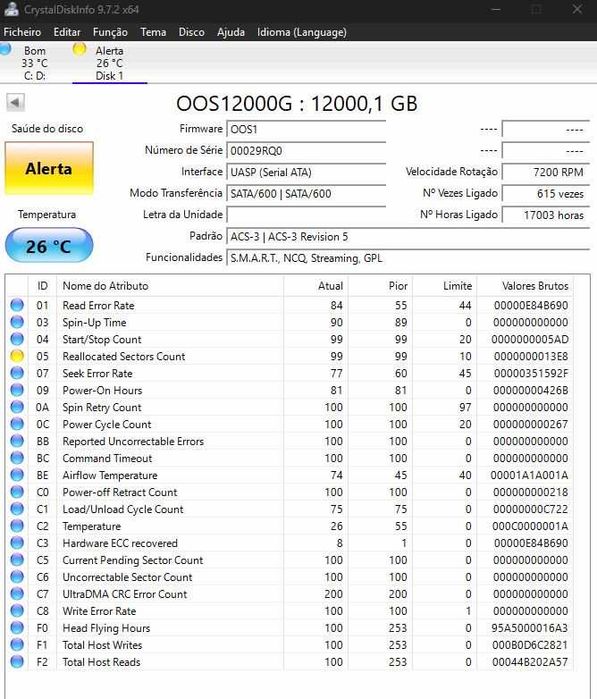Image resolution: width=597 pixels, height=699 pixels.
Task: Open the Função menu
Action: [110, 32]
